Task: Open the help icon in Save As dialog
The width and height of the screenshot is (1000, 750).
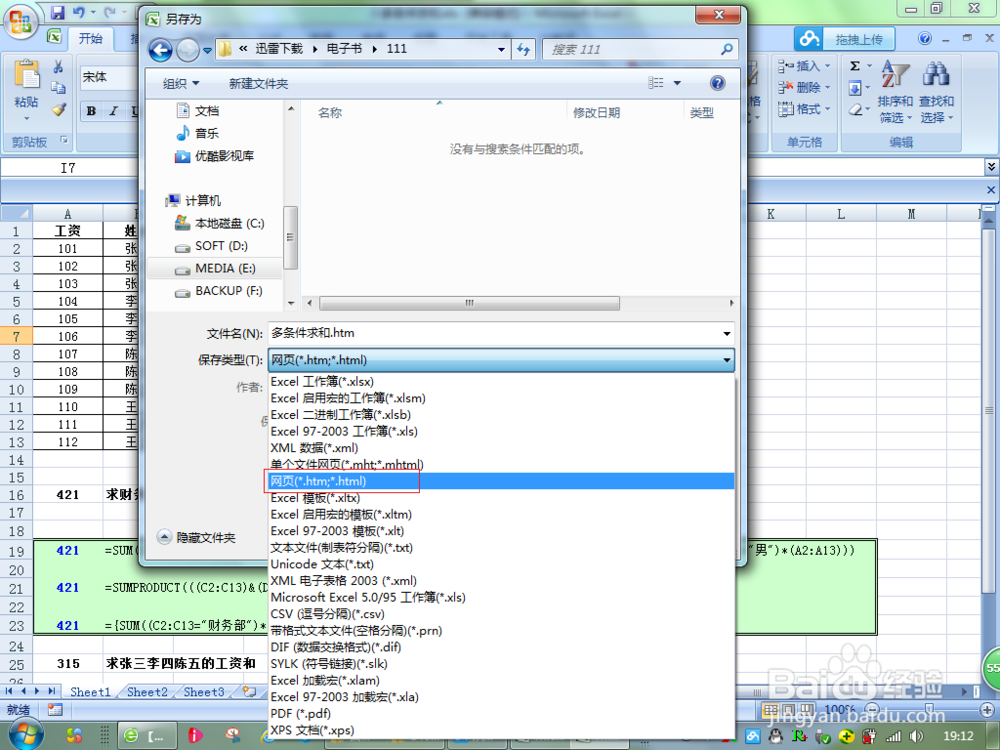Action: 717,83
